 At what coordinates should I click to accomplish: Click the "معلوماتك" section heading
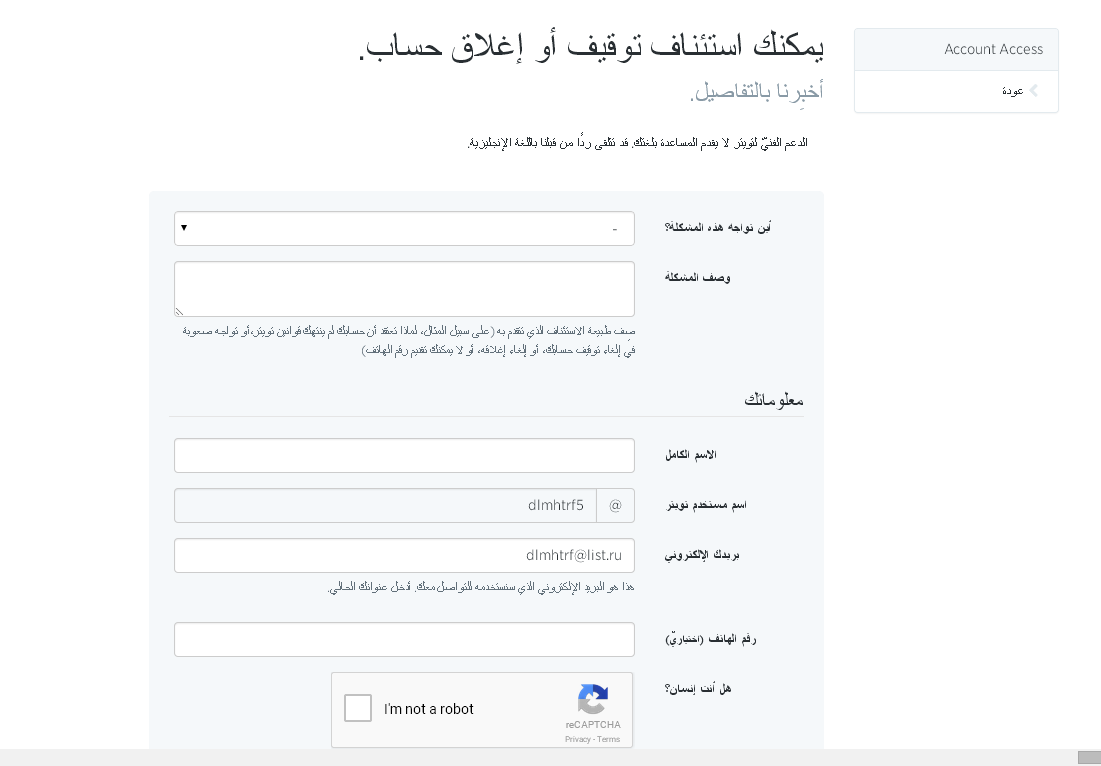point(773,400)
